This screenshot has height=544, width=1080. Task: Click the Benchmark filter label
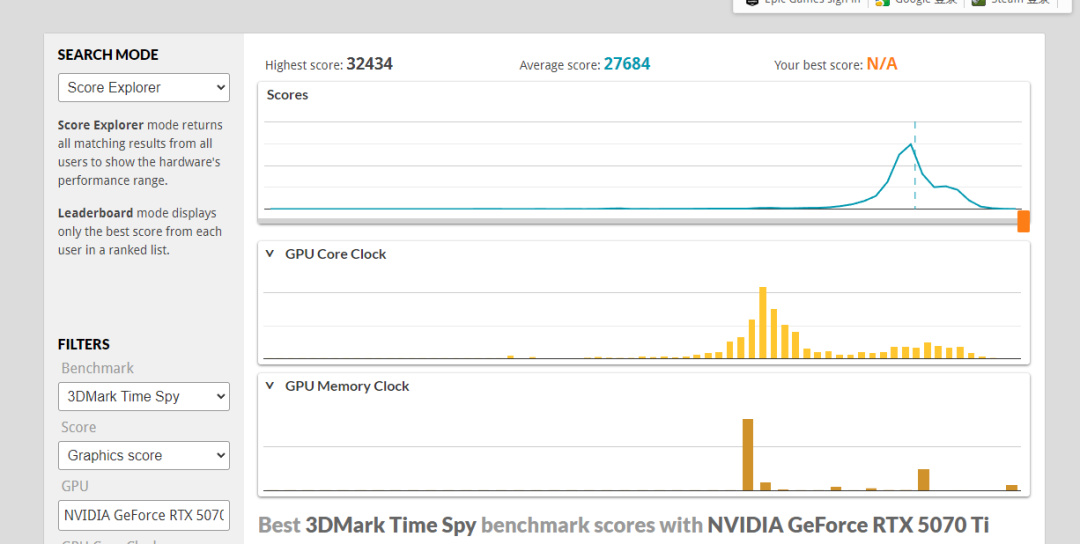97,368
